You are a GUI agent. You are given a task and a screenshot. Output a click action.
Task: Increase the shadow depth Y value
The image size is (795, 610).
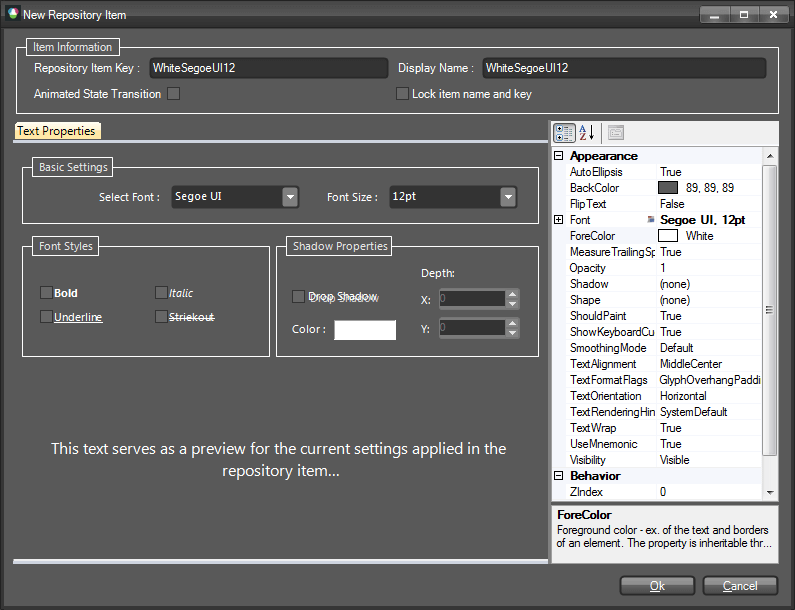point(513,323)
